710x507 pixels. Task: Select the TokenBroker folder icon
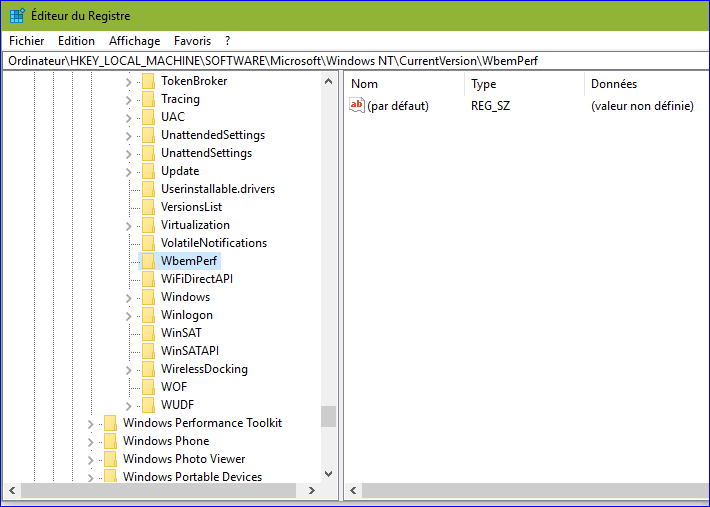coord(148,81)
